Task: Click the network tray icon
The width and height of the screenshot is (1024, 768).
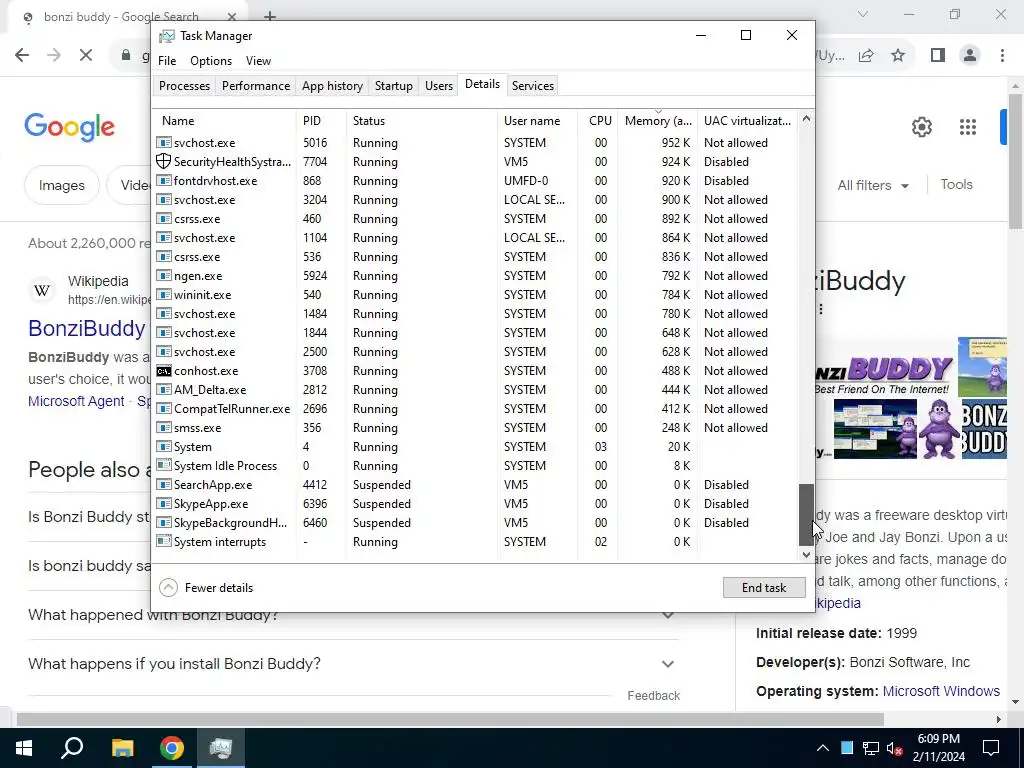Action: [871, 748]
